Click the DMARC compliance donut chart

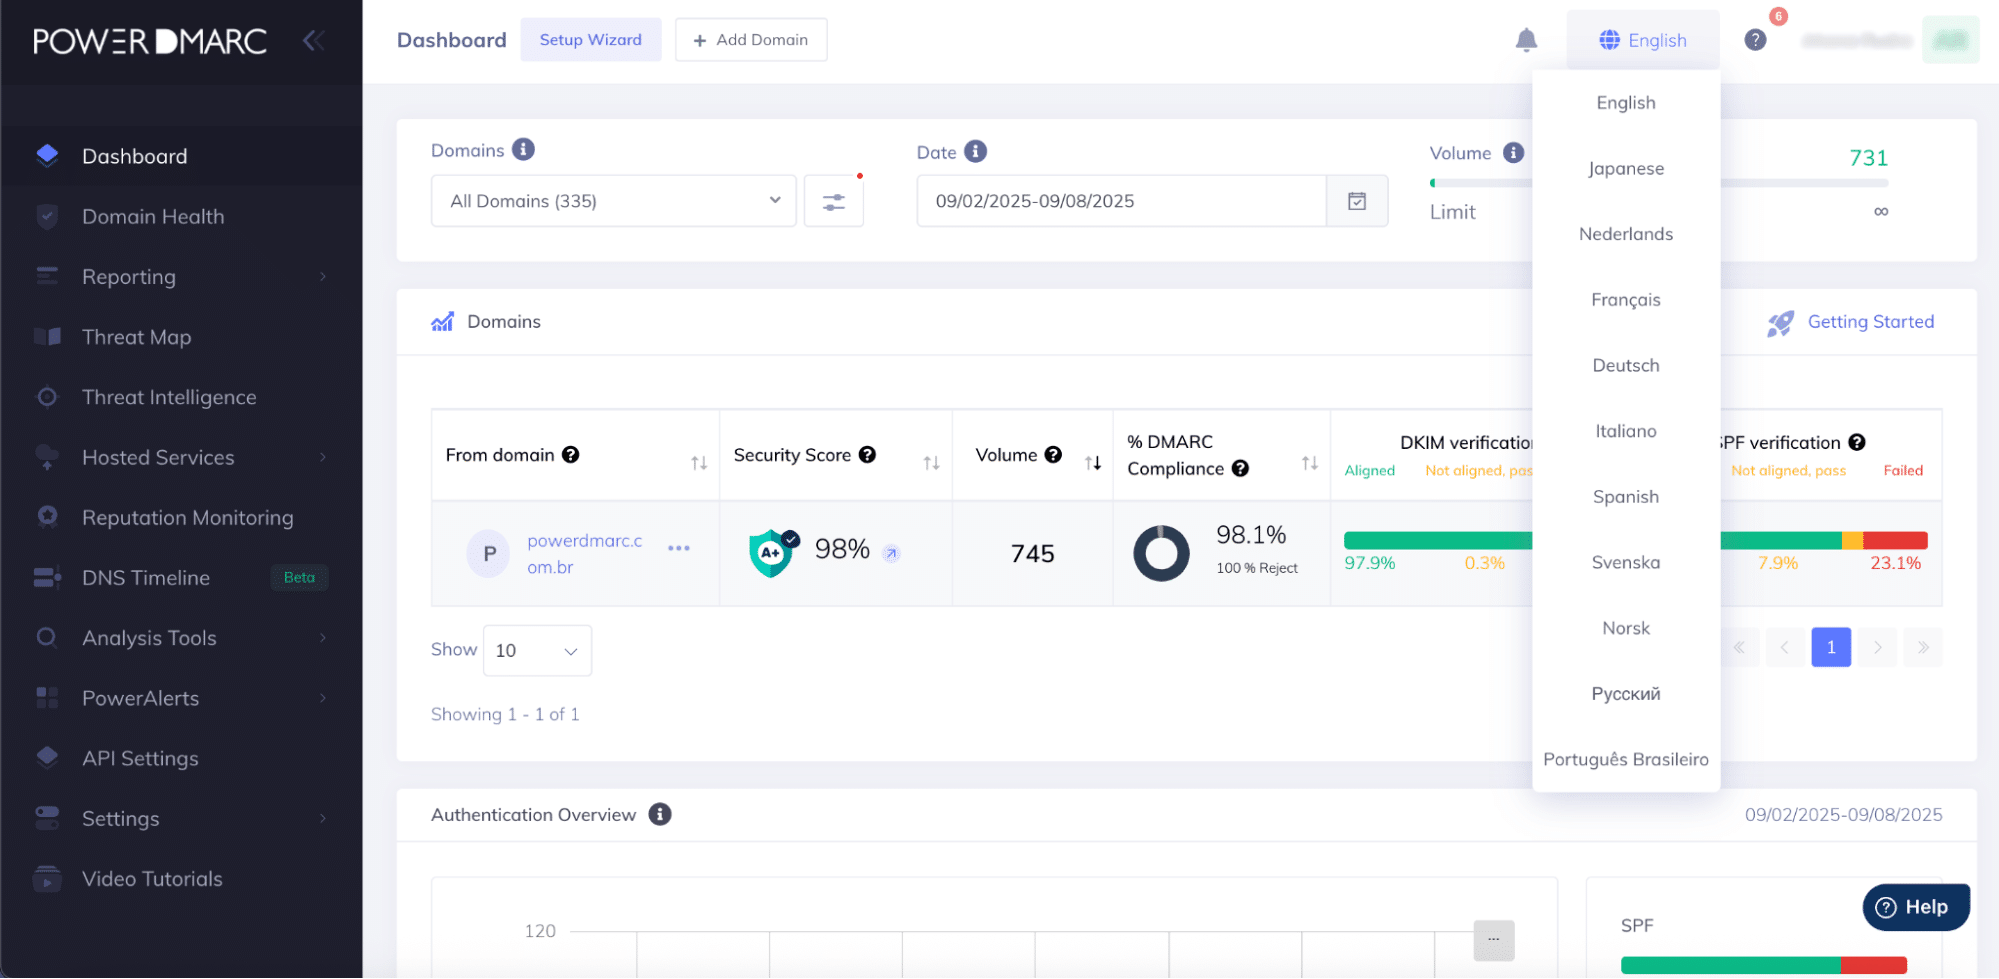point(1161,553)
